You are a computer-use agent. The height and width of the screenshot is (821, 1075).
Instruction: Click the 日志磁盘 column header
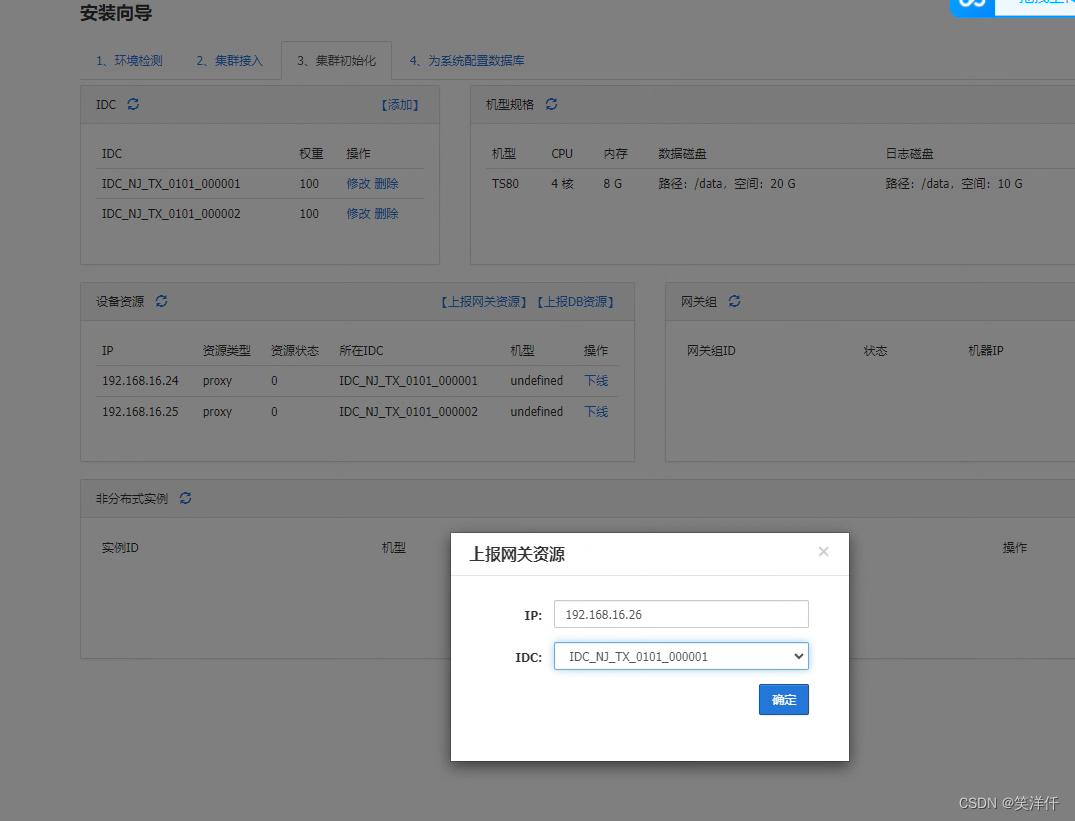[x=909, y=154]
